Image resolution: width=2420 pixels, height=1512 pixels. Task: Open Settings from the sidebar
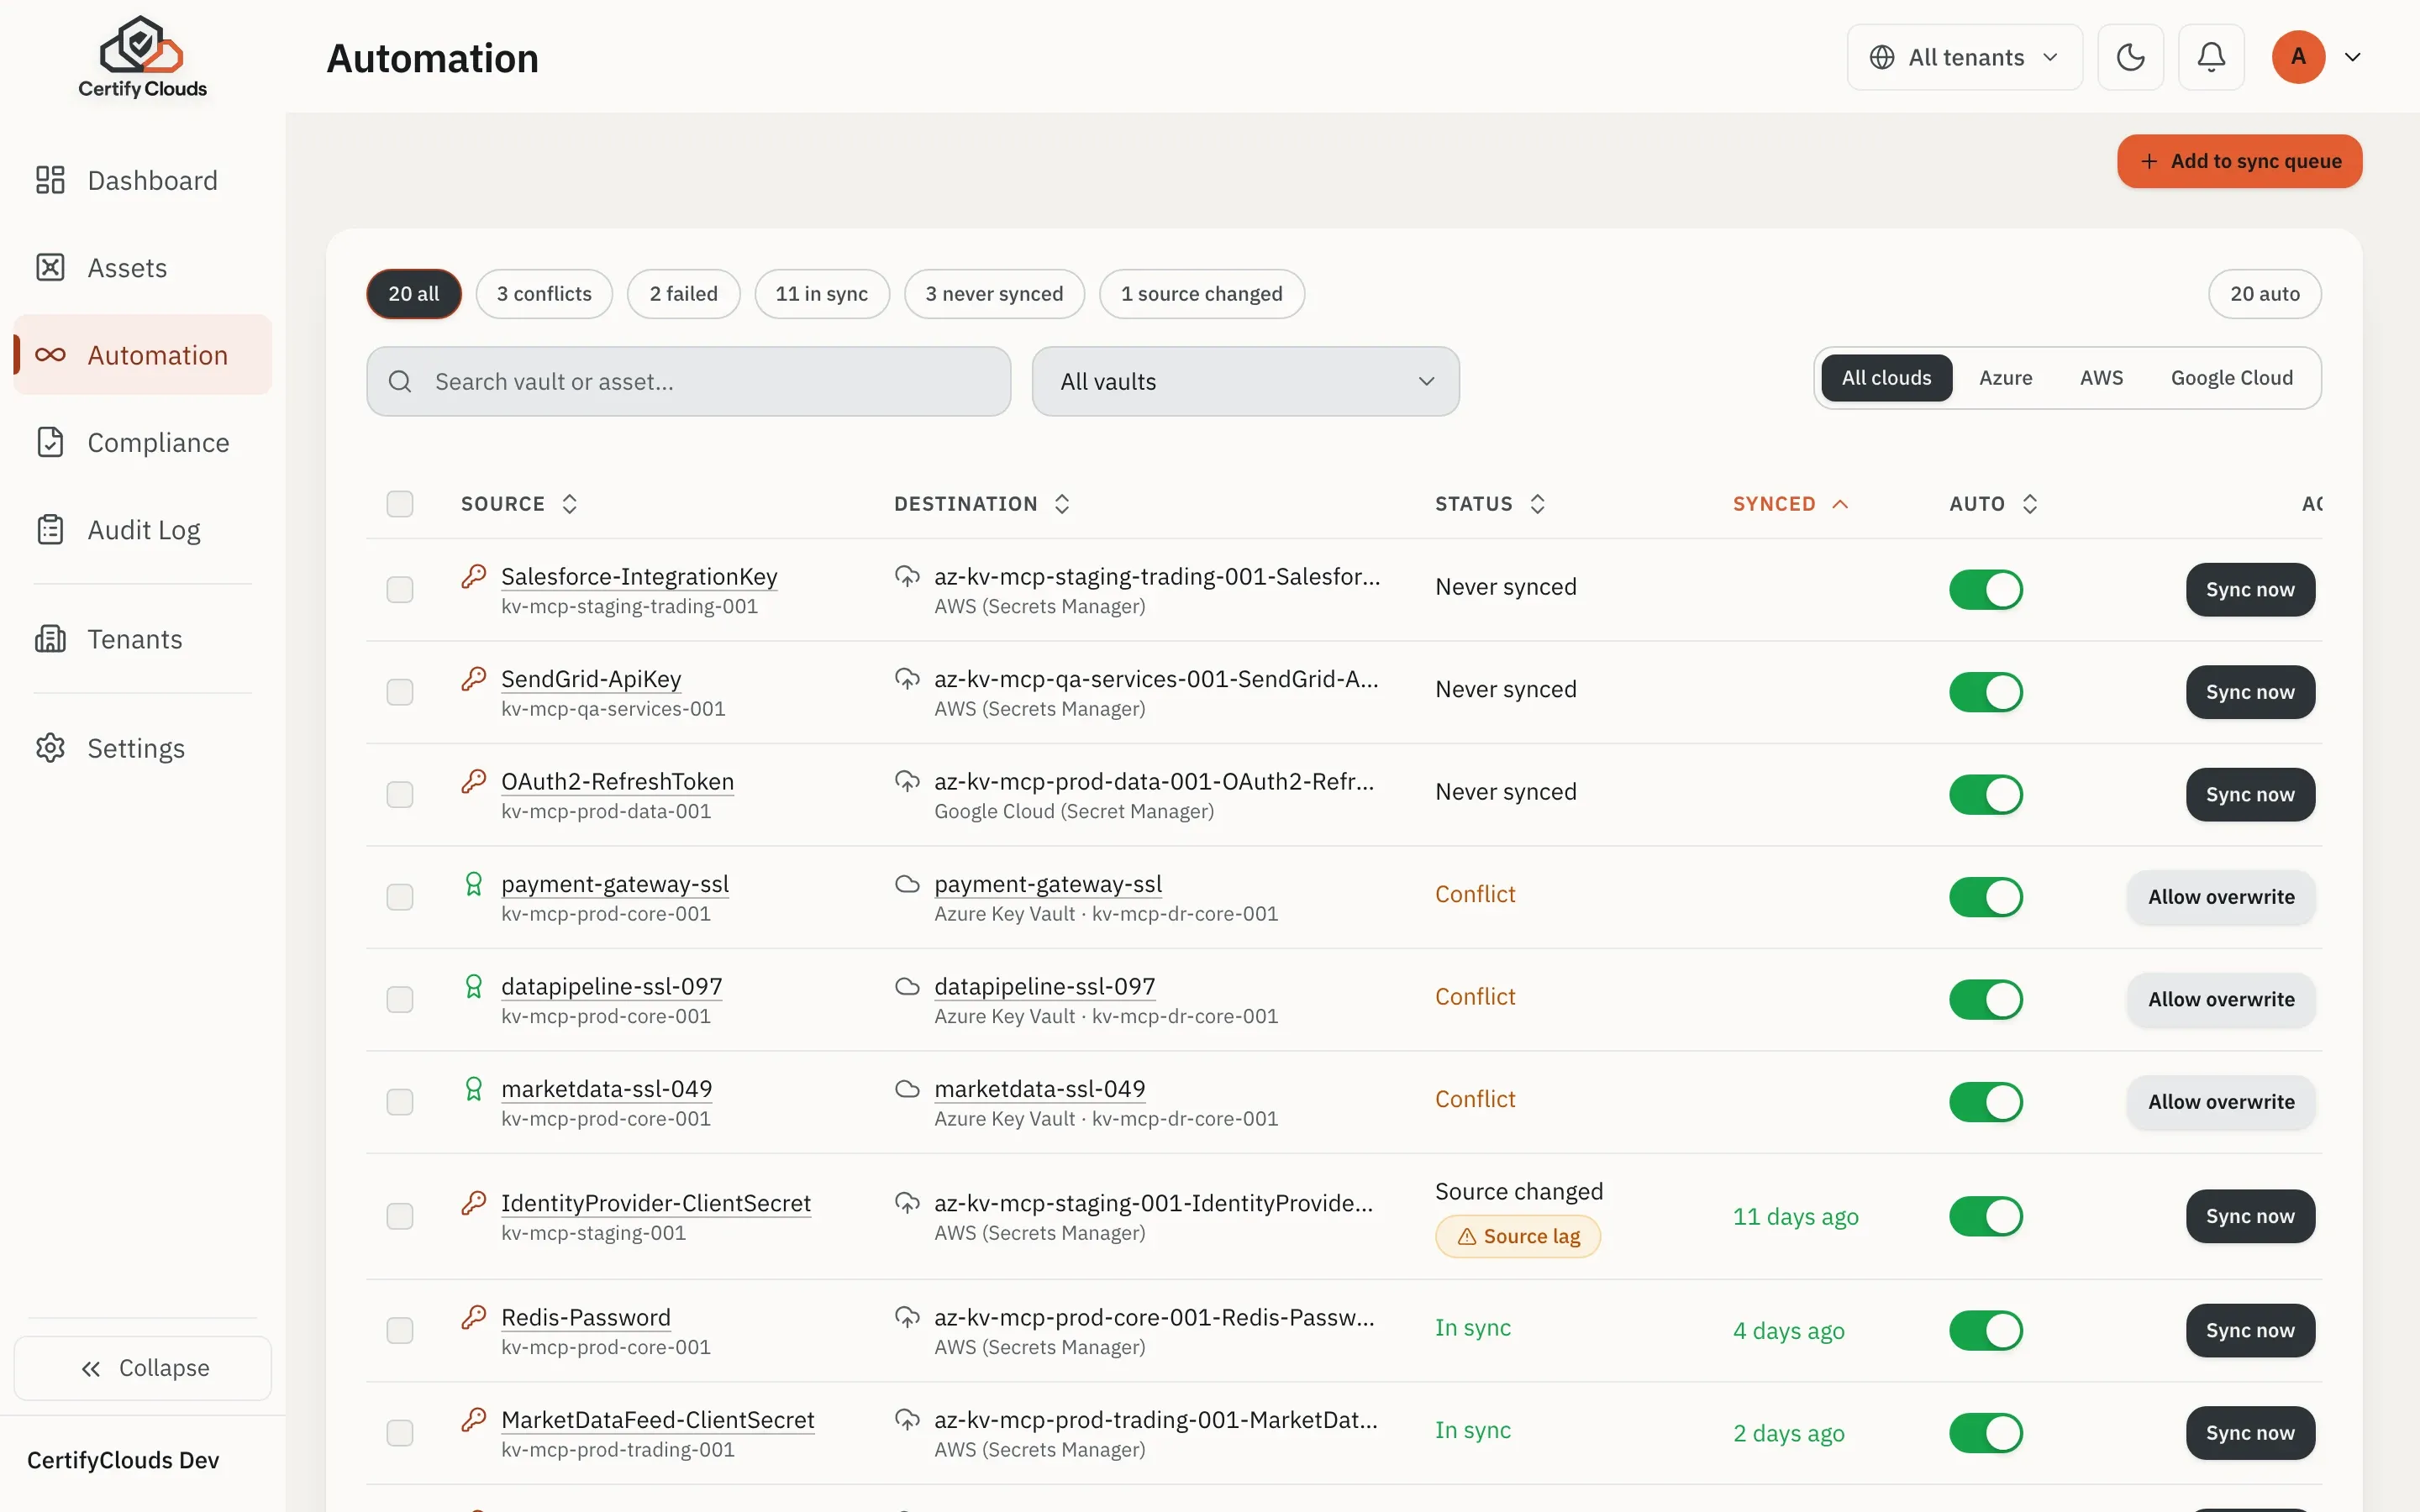tap(142, 747)
